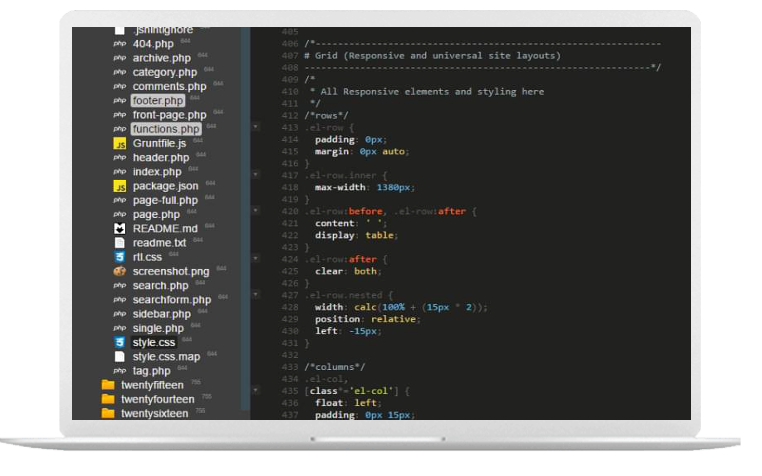This screenshot has width=762, height=476.
Task: Click the CSS3 icon next to style.css
Action: point(120,342)
